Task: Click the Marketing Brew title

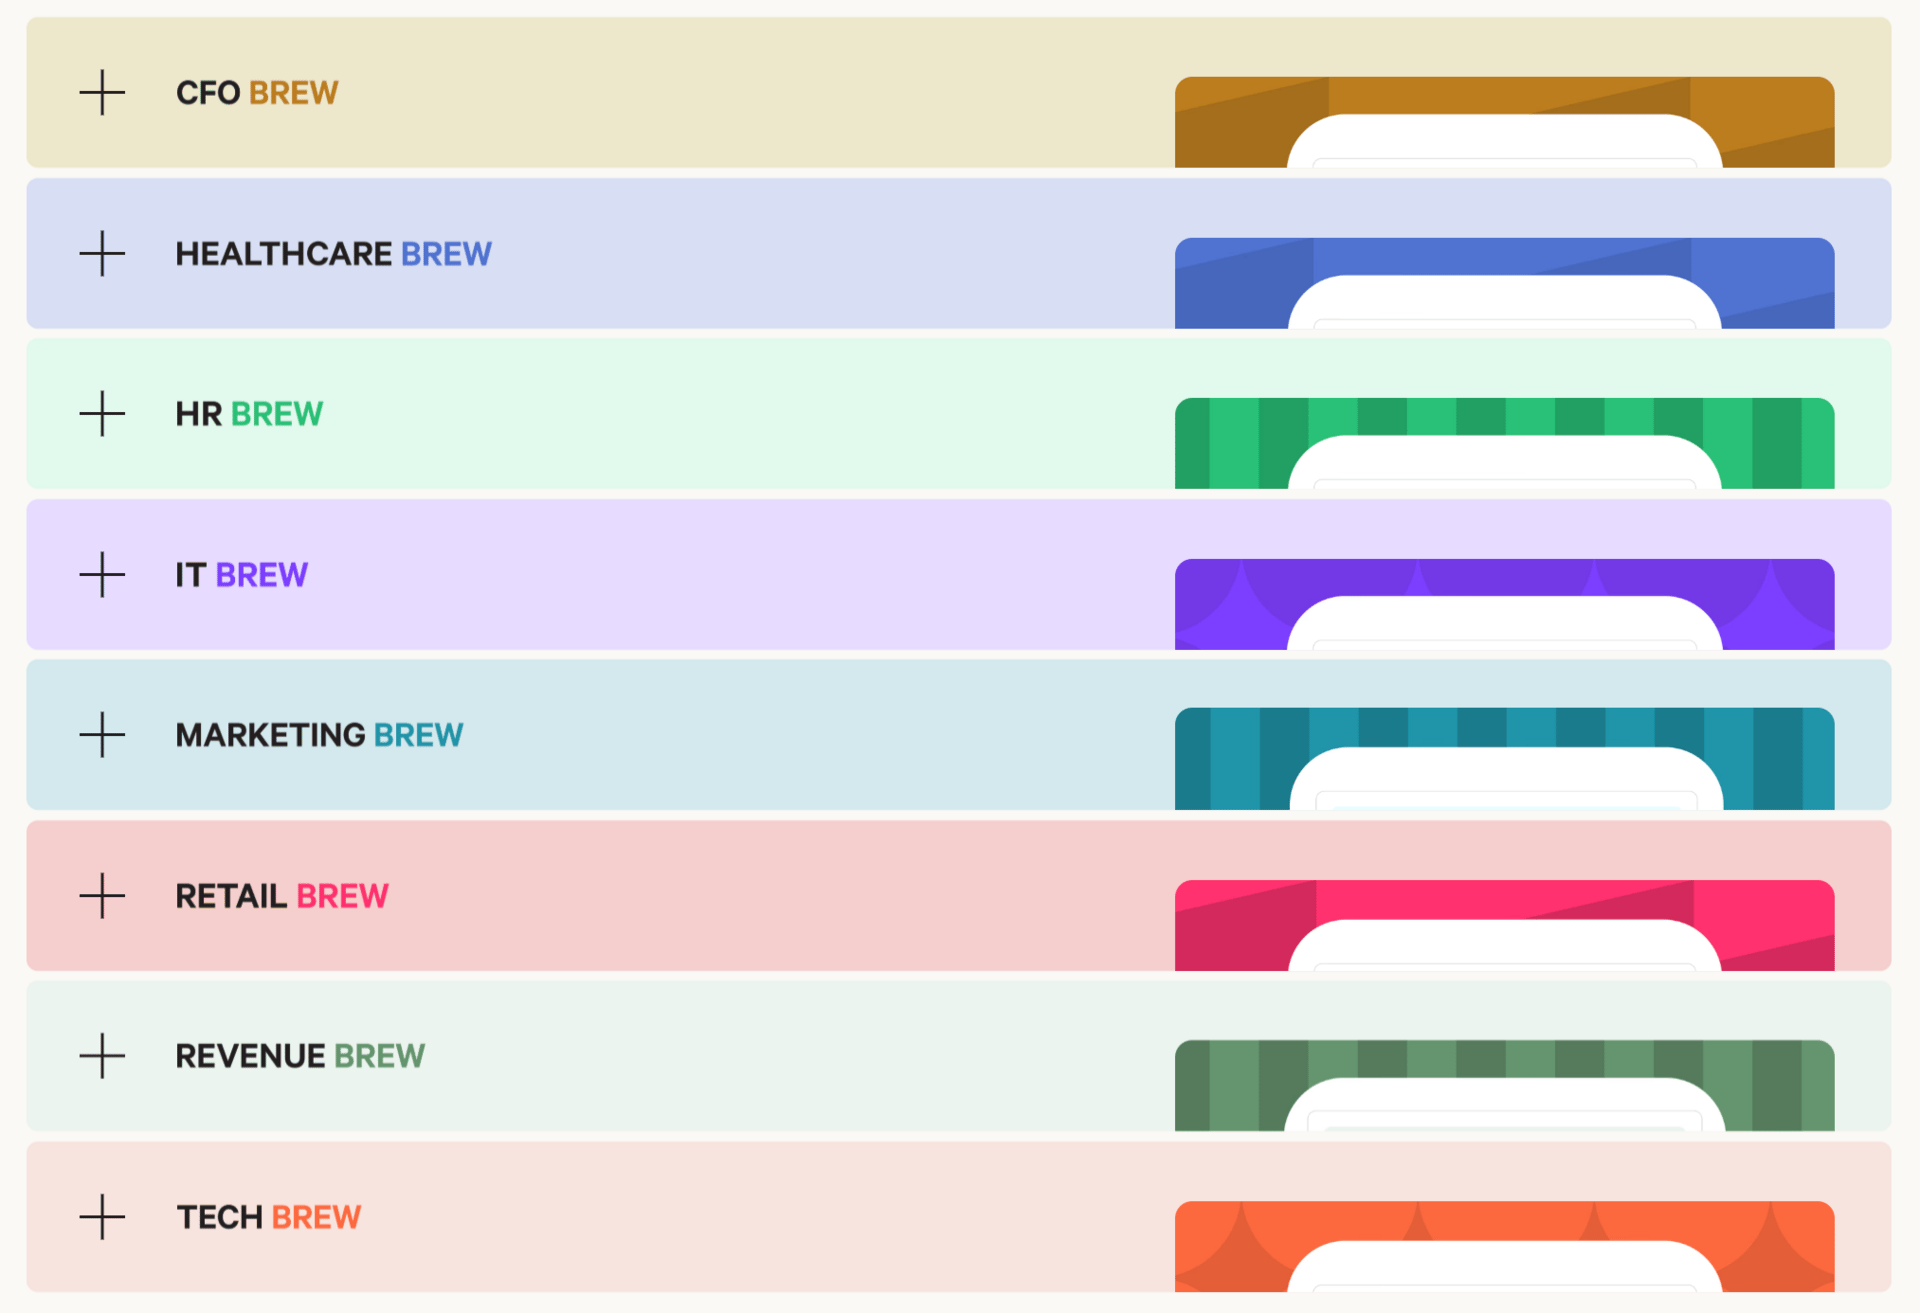Action: (x=319, y=736)
